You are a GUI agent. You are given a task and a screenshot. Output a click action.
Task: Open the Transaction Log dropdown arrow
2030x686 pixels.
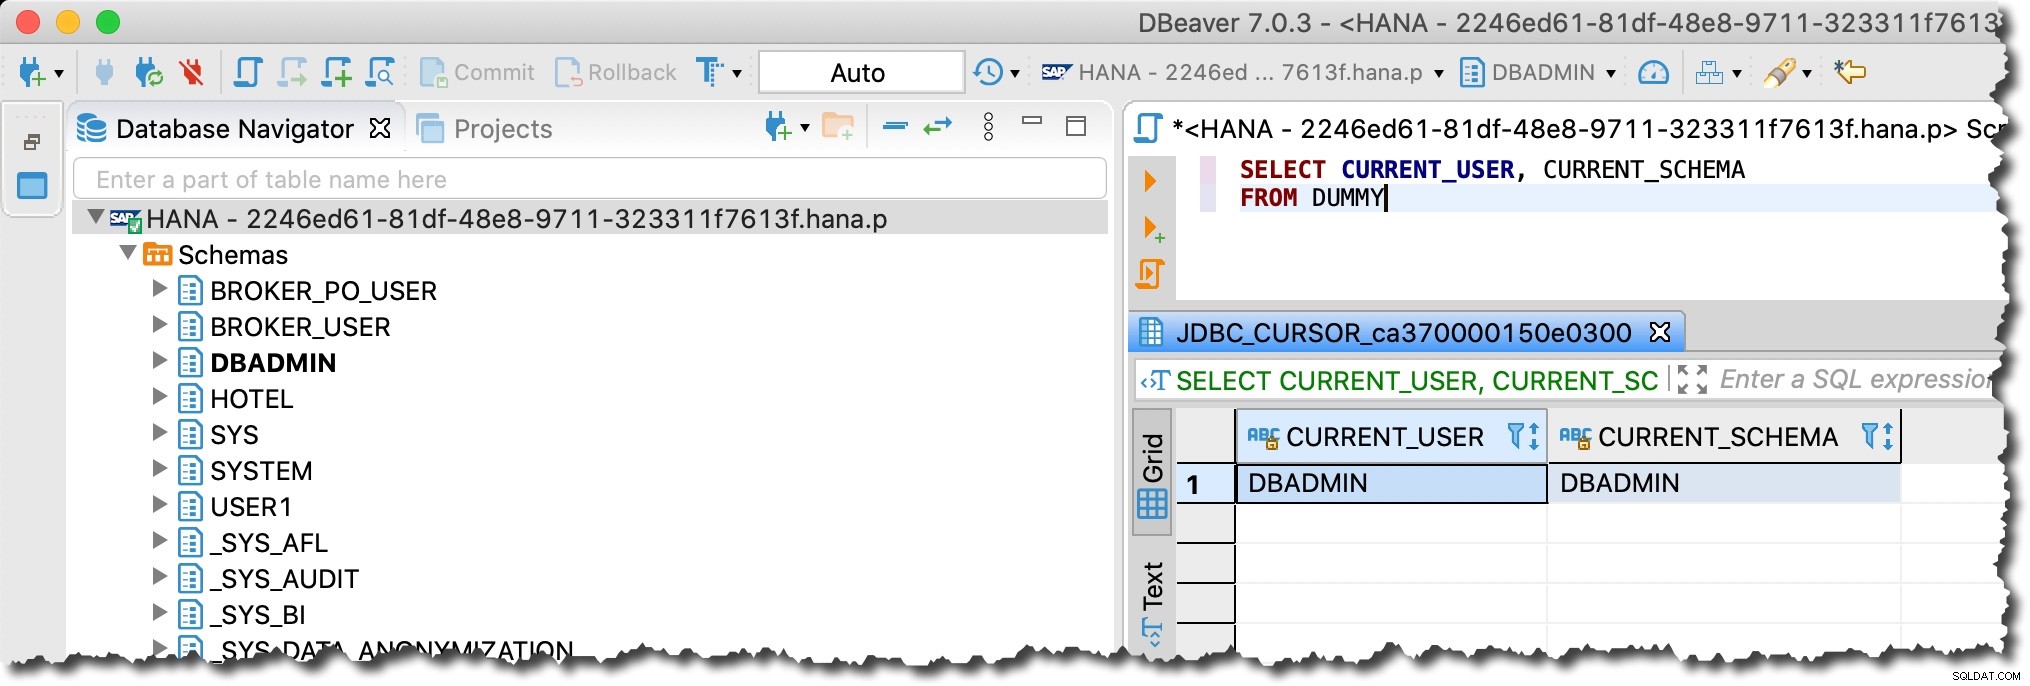(x=1015, y=73)
